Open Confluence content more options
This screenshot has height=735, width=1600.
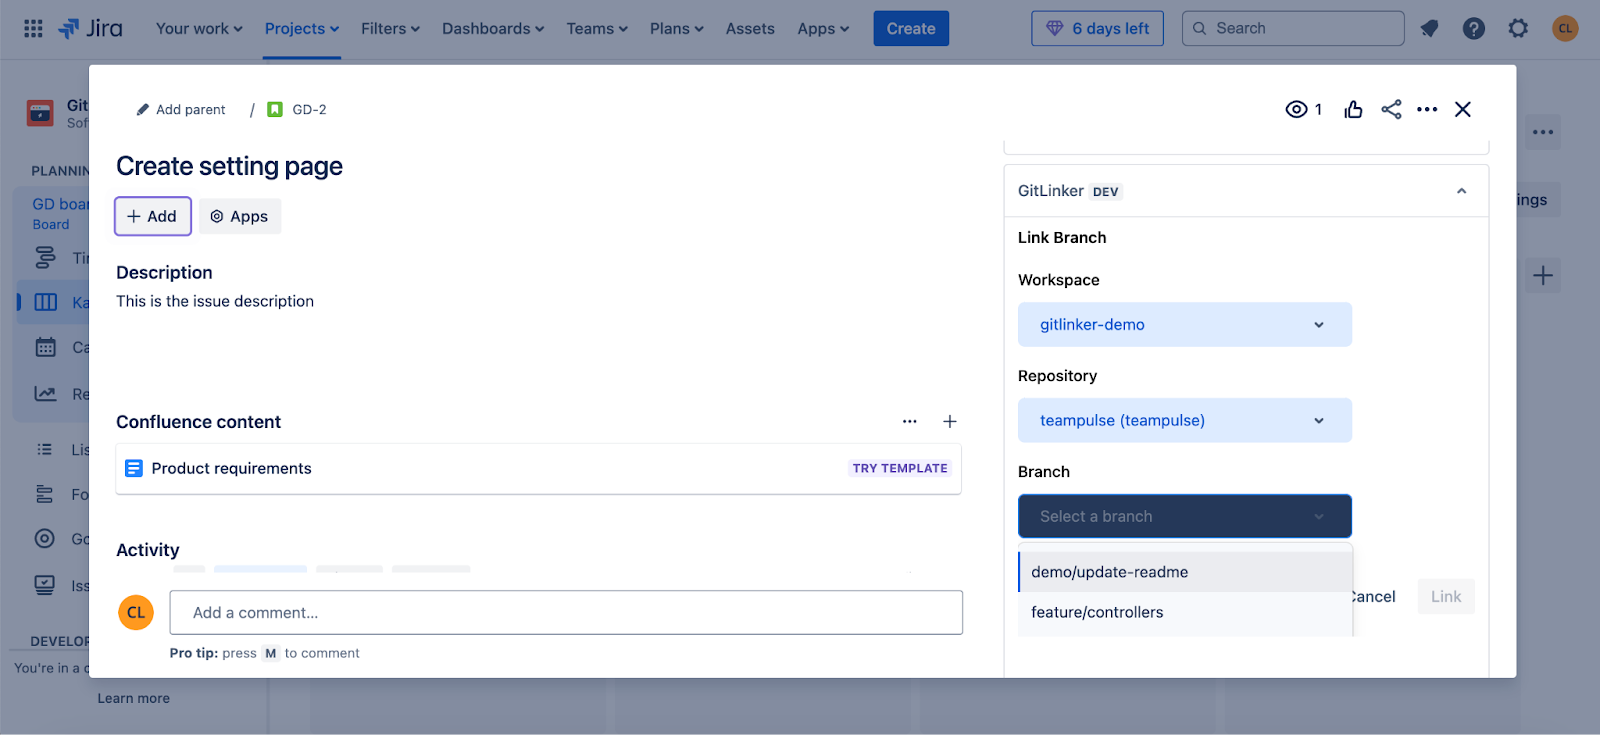[909, 422]
